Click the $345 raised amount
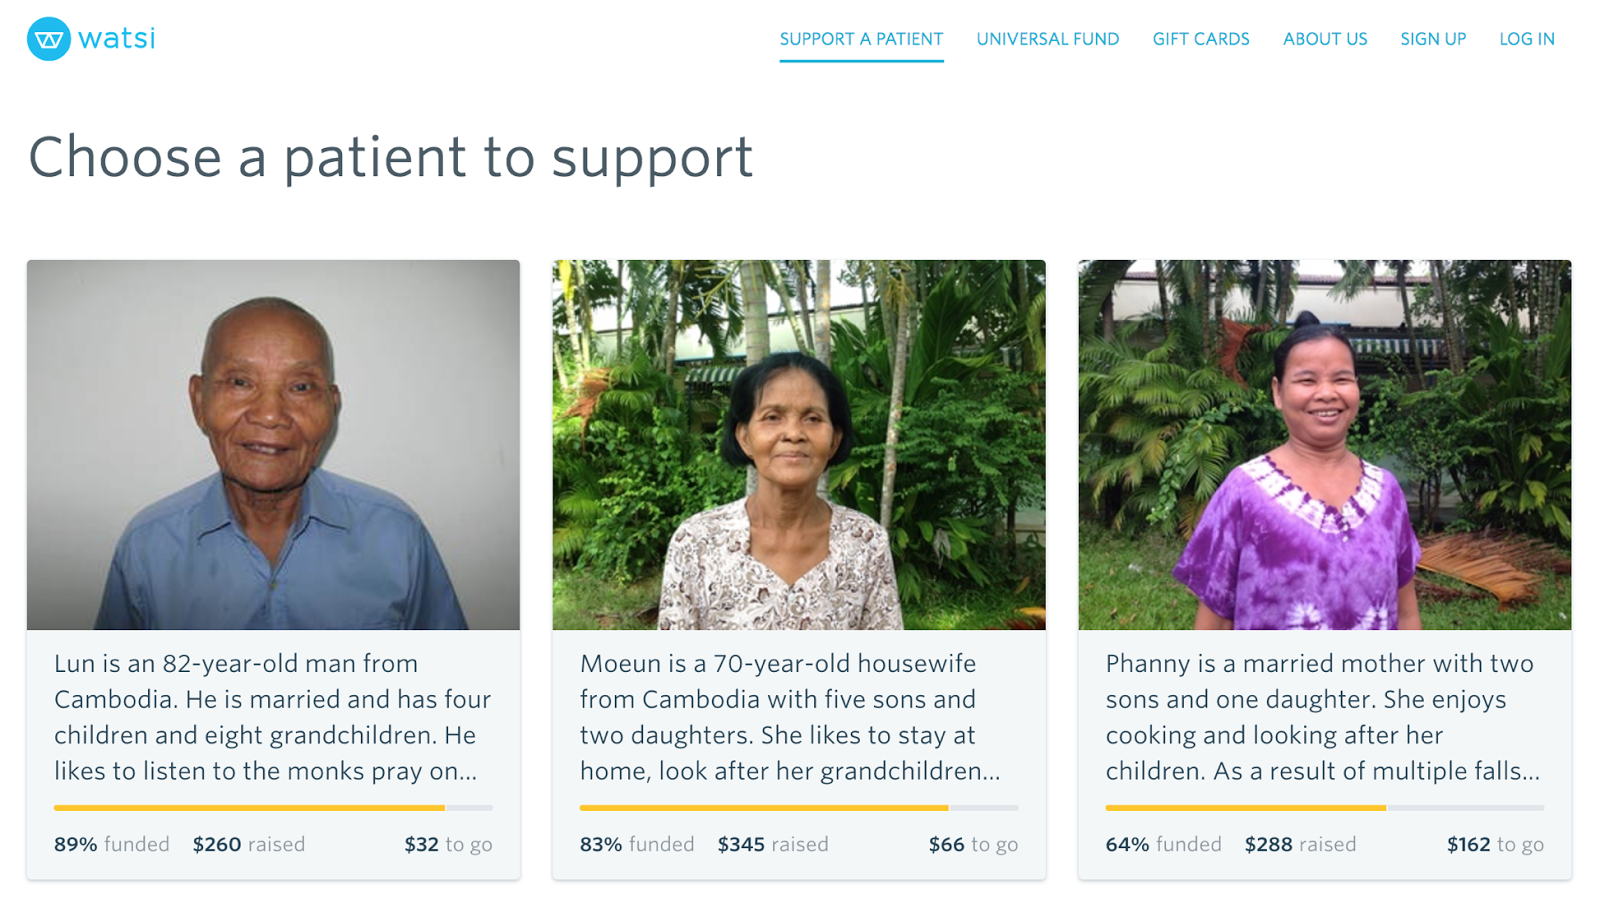 coord(772,844)
